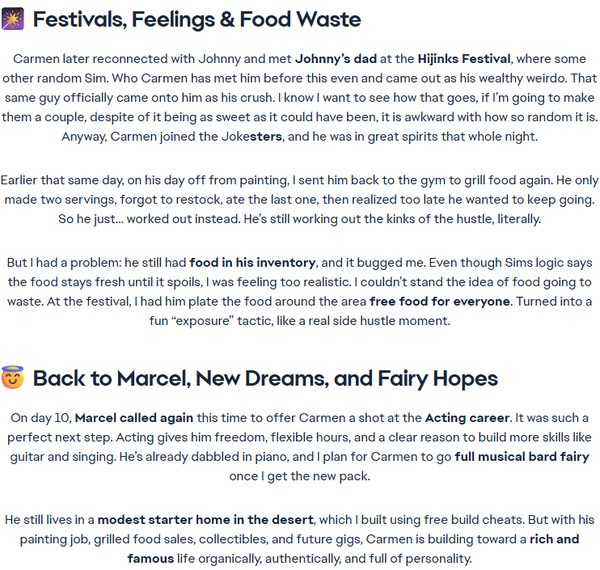The image size is (600, 570).
Task: Click the bold 'Hijinks Festival' text
Action: pyautogui.click(x=464, y=59)
